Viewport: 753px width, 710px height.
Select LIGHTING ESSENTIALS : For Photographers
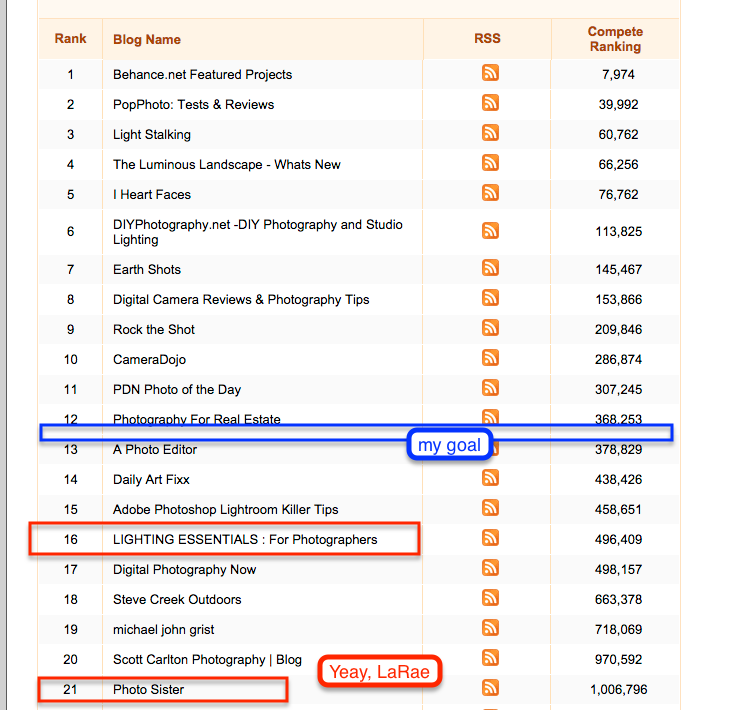pos(245,539)
